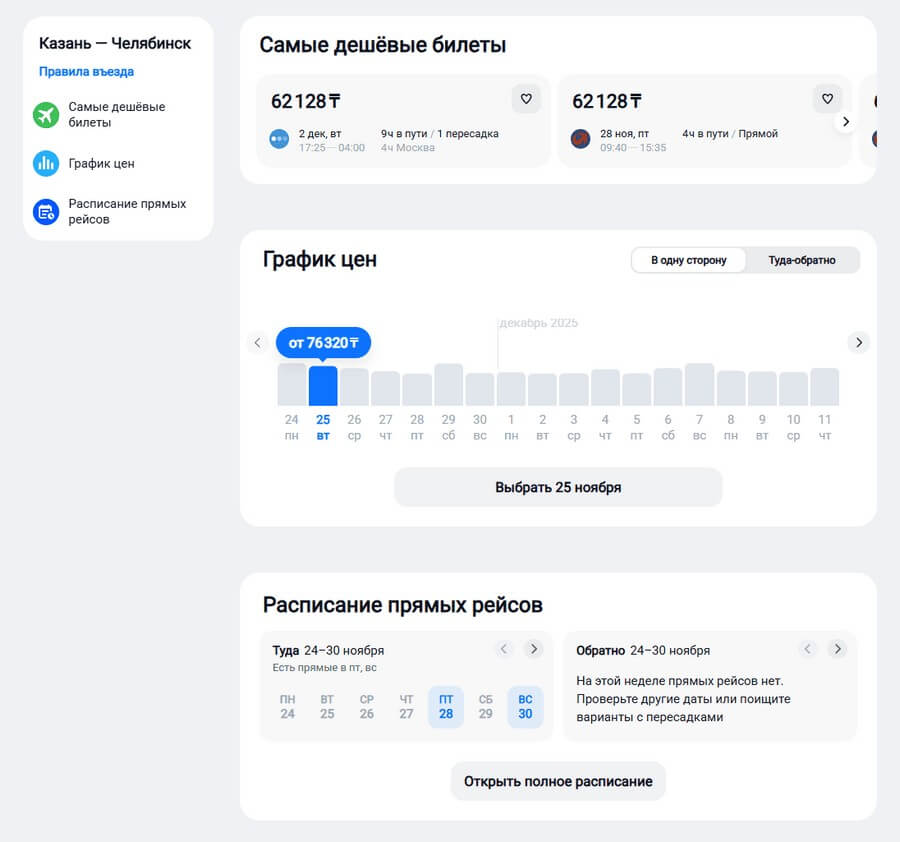Click the blue bar chart price graph icon

[x=46, y=164]
